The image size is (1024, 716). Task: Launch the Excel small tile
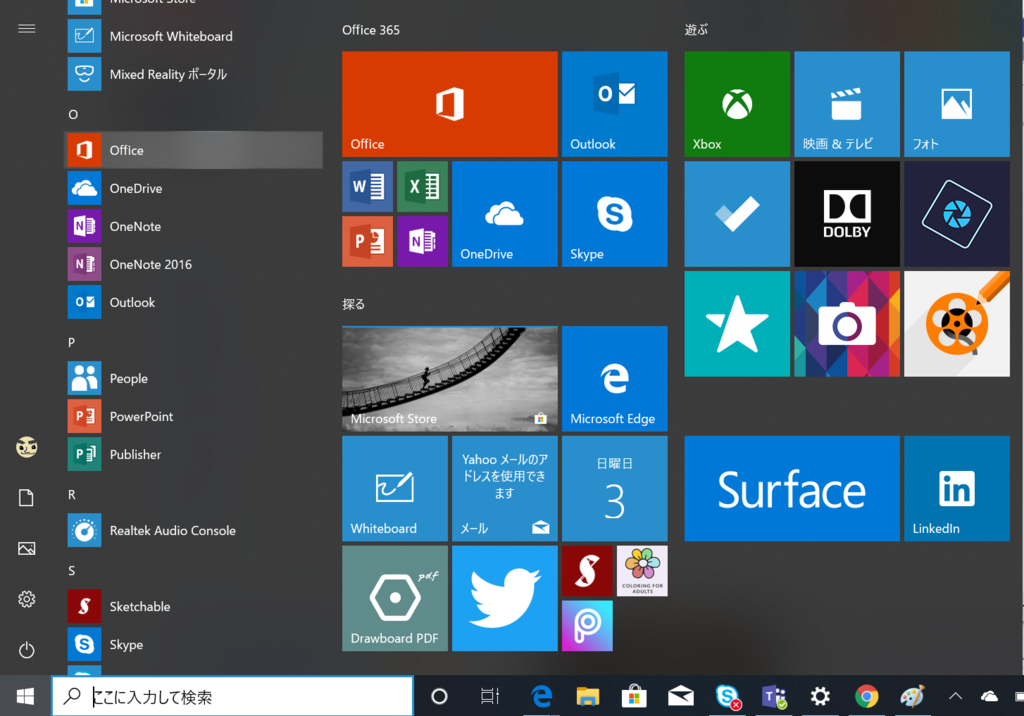tap(423, 187)
